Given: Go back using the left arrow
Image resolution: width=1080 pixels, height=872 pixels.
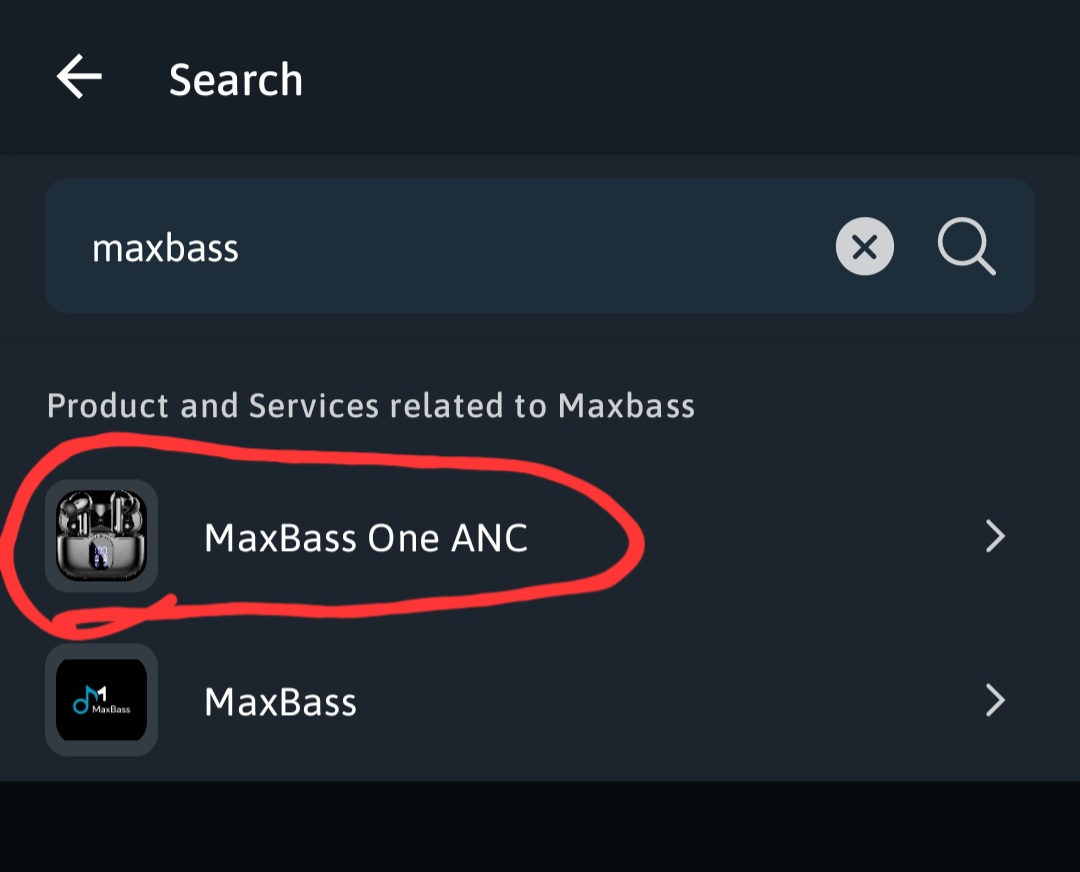Looking at the screenshot, I should [x=79, y=78].
